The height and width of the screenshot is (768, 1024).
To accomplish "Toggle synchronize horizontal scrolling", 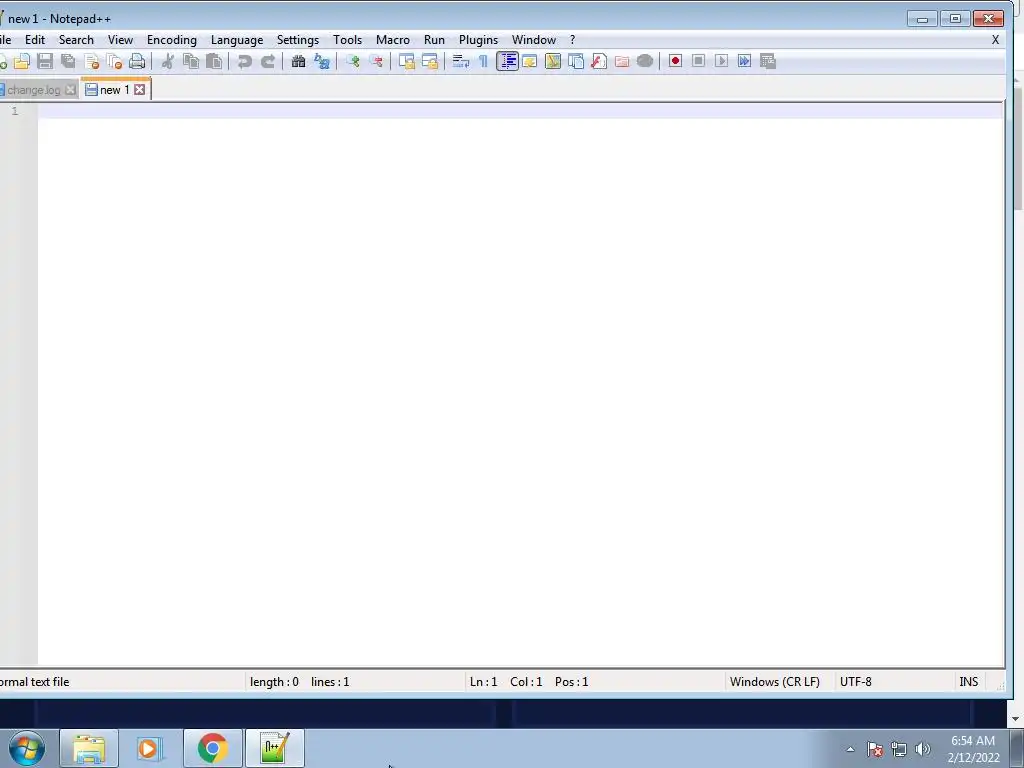I will 430,61.
